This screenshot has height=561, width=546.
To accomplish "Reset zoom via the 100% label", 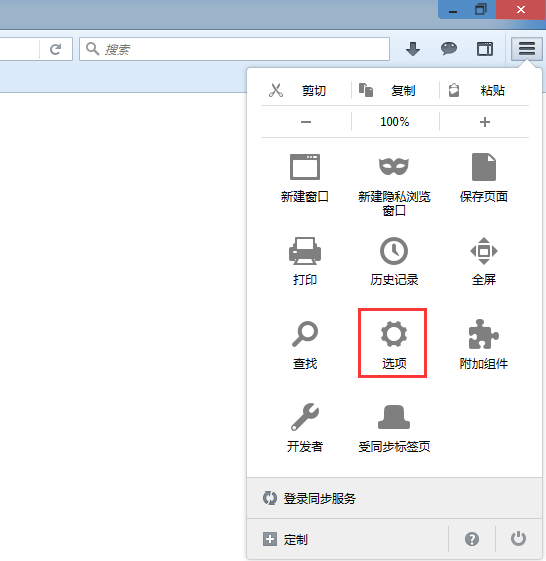I will point(395,122).
